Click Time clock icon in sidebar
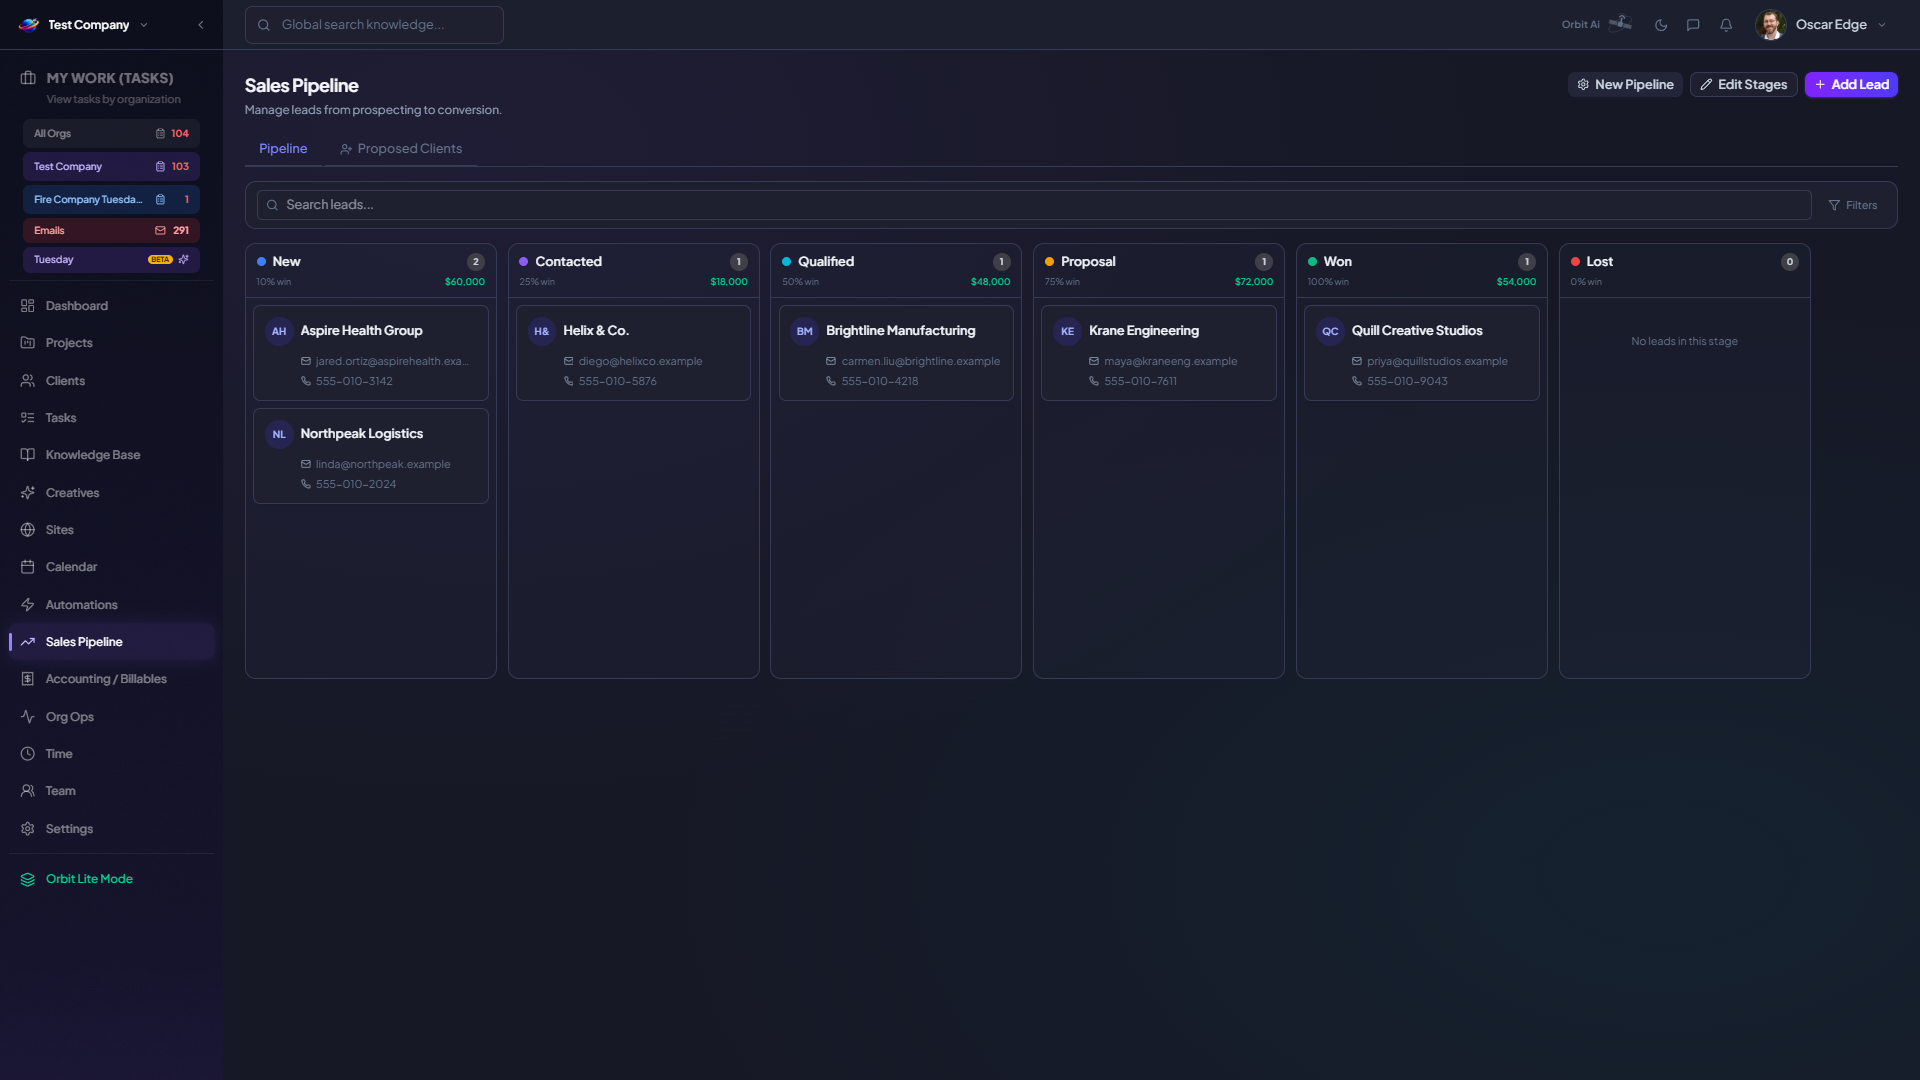Viewport: 1920px width, 1080px height. [x=28, y=754]
